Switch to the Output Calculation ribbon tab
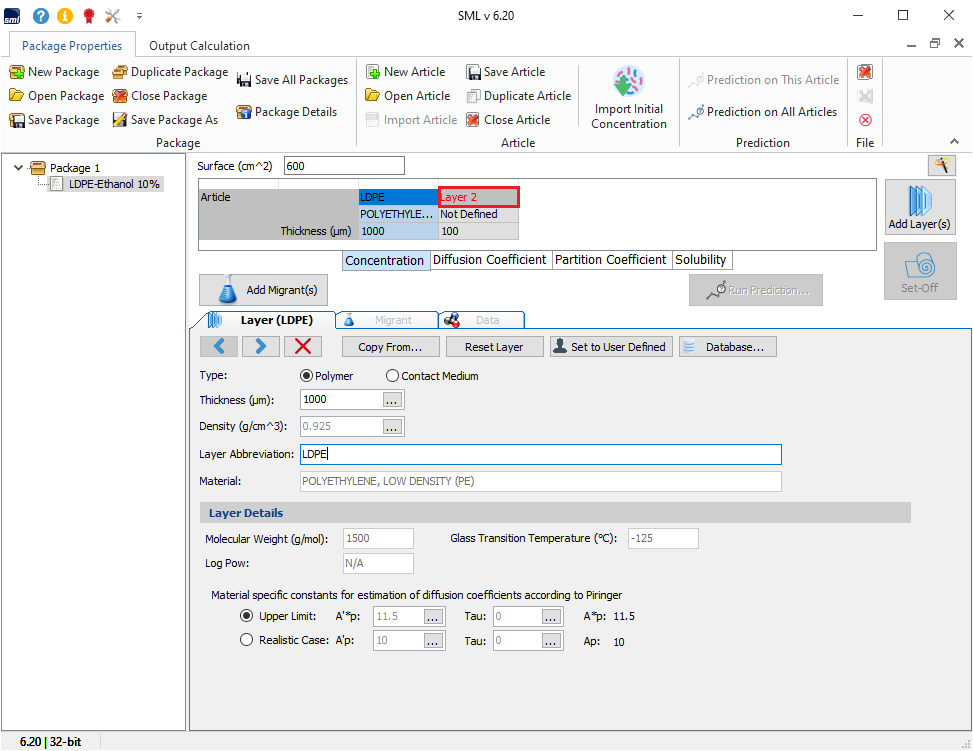Screen dimensions: 973x751 pyautogui.click(x=199, y=46)
